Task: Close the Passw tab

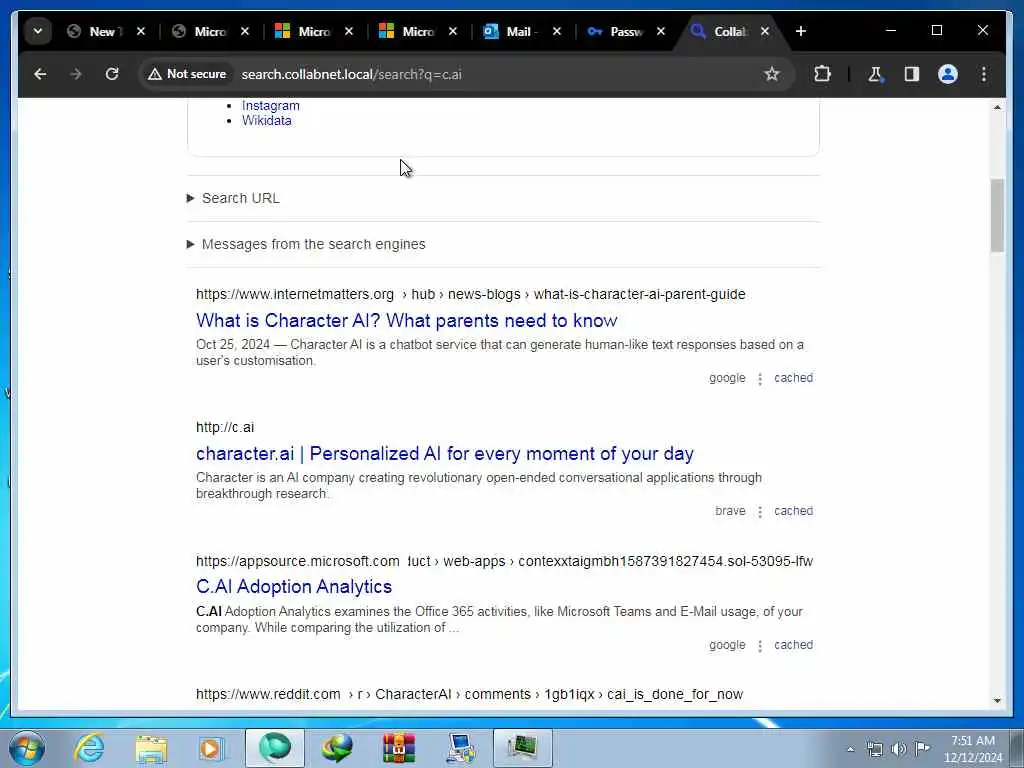Action: tap(661, 31)
